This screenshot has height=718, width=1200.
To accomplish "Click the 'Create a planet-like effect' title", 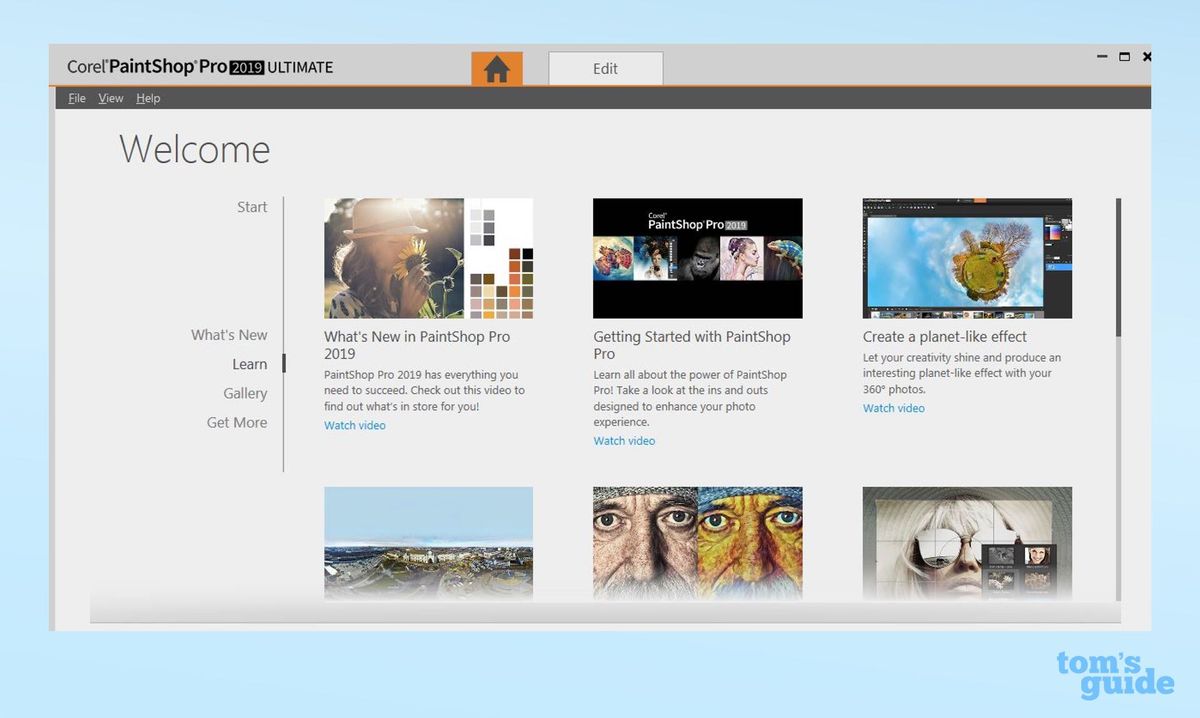I will (945, 337).
